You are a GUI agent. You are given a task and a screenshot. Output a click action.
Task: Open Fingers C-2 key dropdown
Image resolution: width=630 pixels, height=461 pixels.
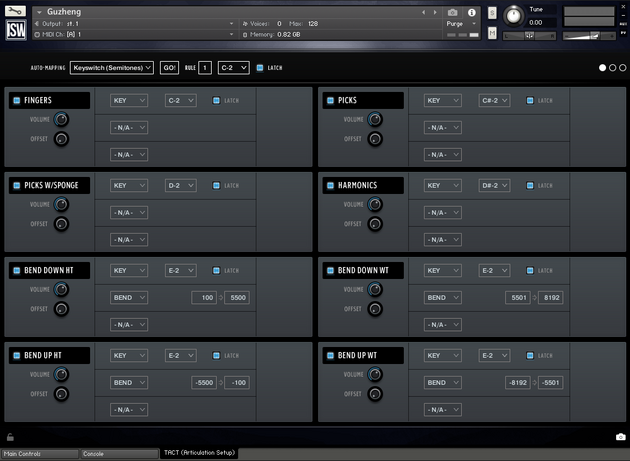coord(181,100)
